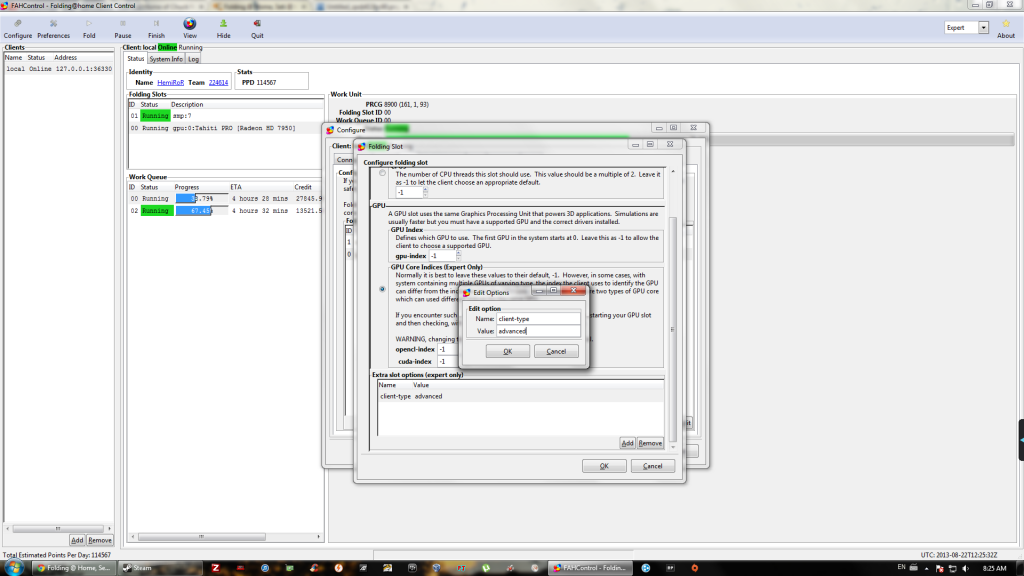Open the Windows Start button
The width and height of the screenshot is (1024, 576).
tap(13, 568)
